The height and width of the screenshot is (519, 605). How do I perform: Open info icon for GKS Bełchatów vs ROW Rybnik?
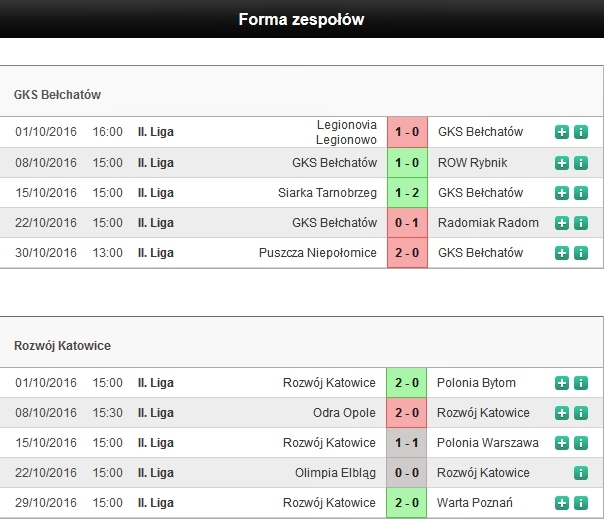pos(581,163)
